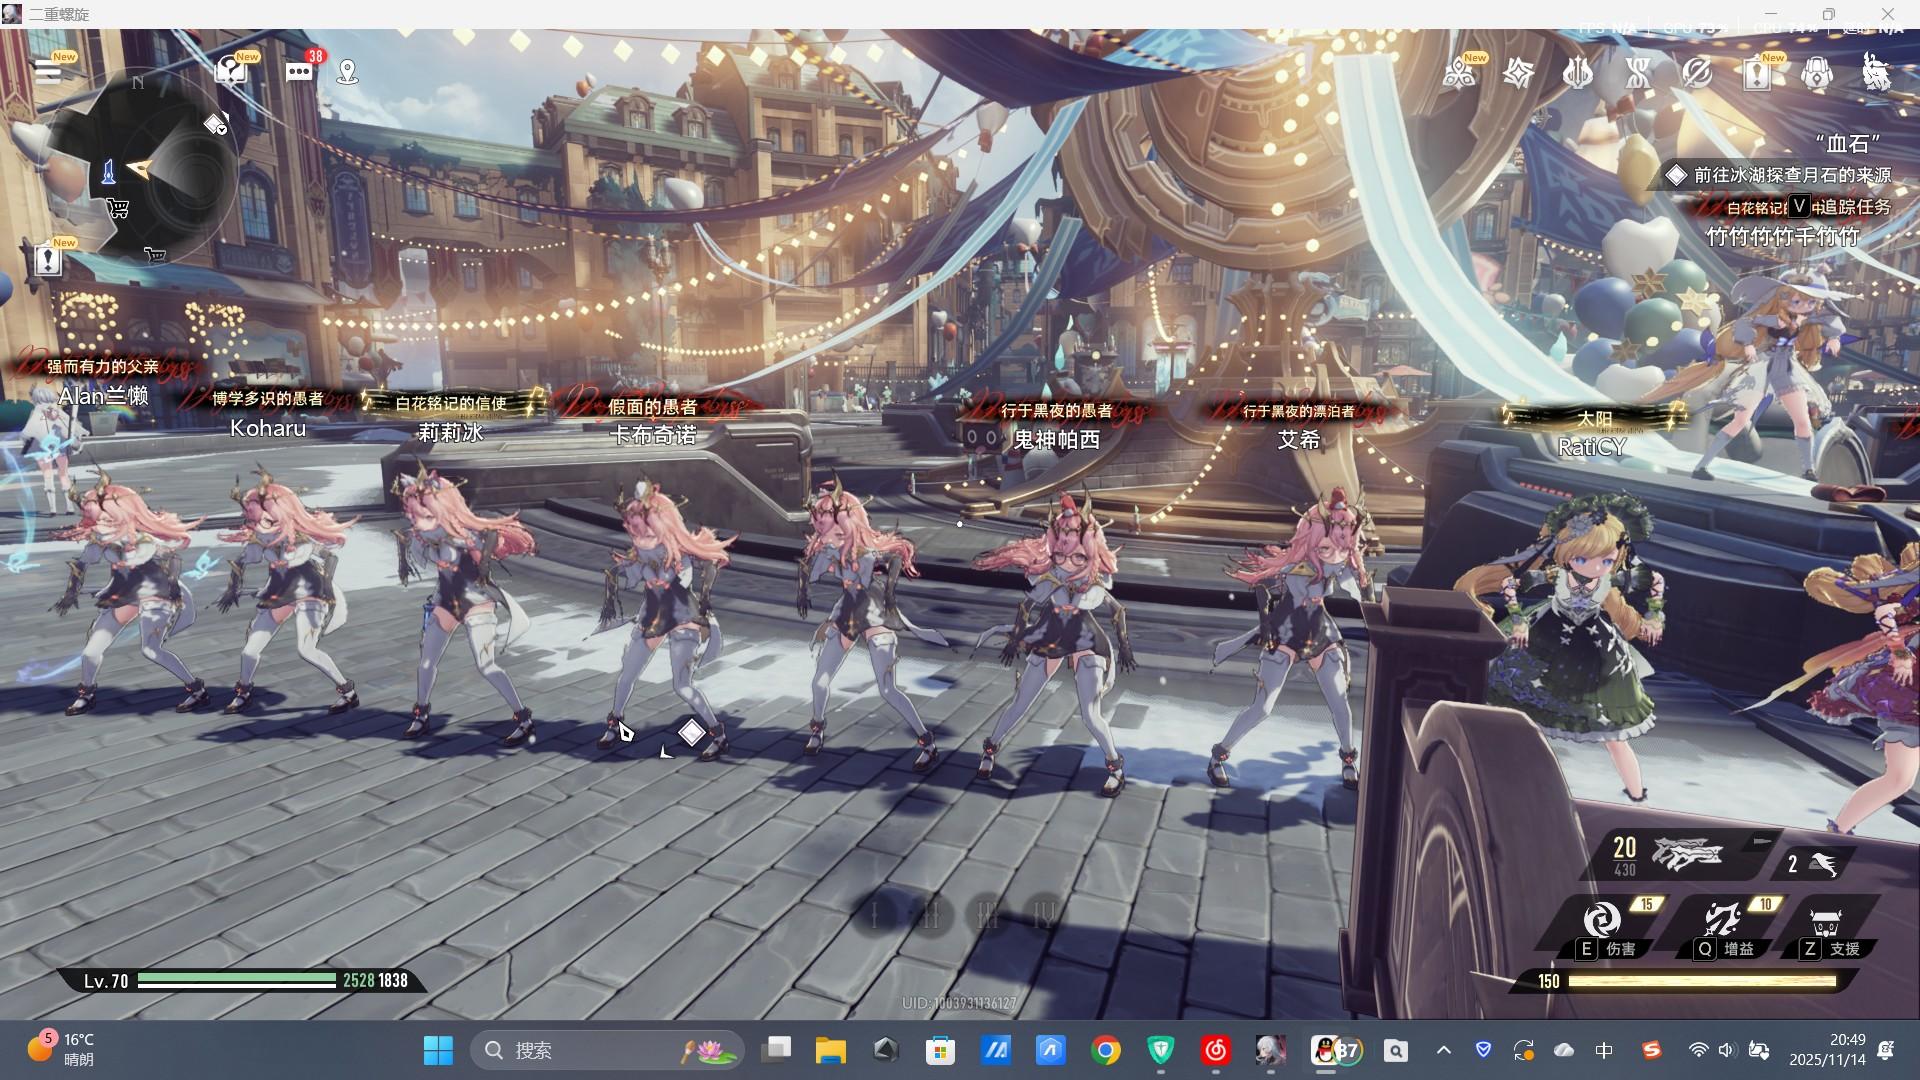Viewport: 1920px width, 1080px height.
Task: Open the quest card icon in top-right bar
Action: pyautogui.click(x=1757, y=74)
